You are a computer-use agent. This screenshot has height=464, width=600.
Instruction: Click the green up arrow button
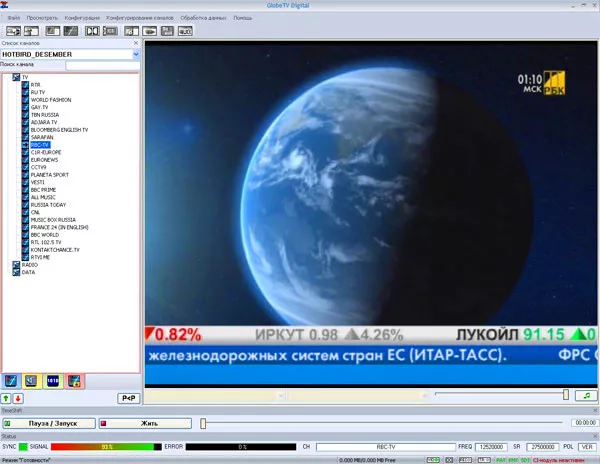pyautogui.click(x=6, y=398)
